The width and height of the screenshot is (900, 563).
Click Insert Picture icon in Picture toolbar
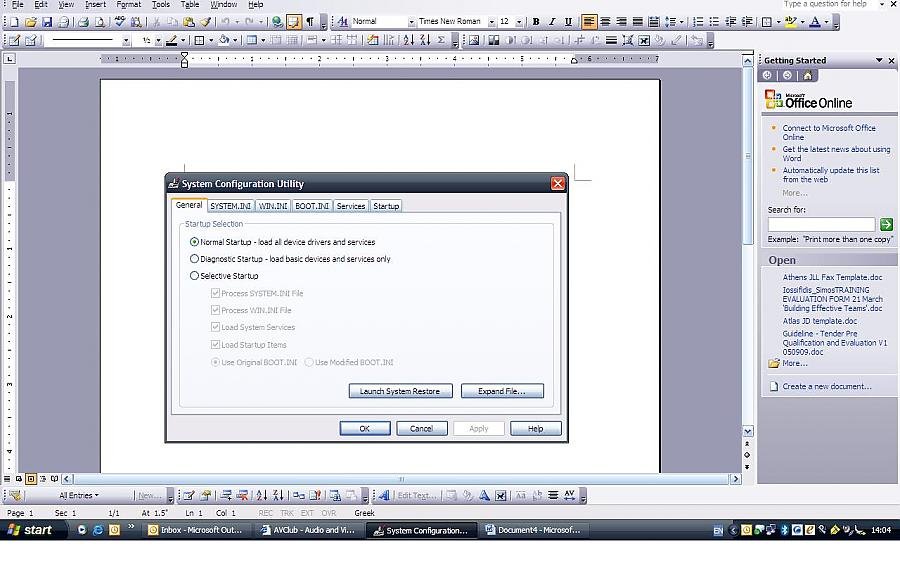click(x=474, y=40)
